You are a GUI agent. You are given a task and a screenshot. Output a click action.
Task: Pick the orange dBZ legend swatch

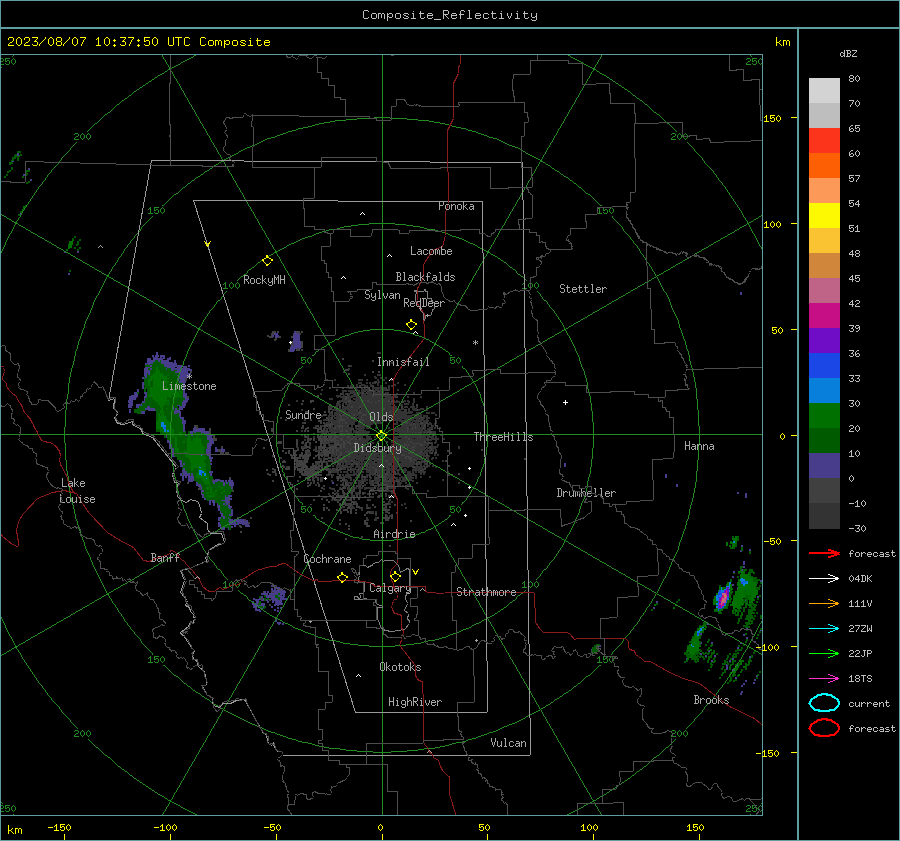pos(824,166)
